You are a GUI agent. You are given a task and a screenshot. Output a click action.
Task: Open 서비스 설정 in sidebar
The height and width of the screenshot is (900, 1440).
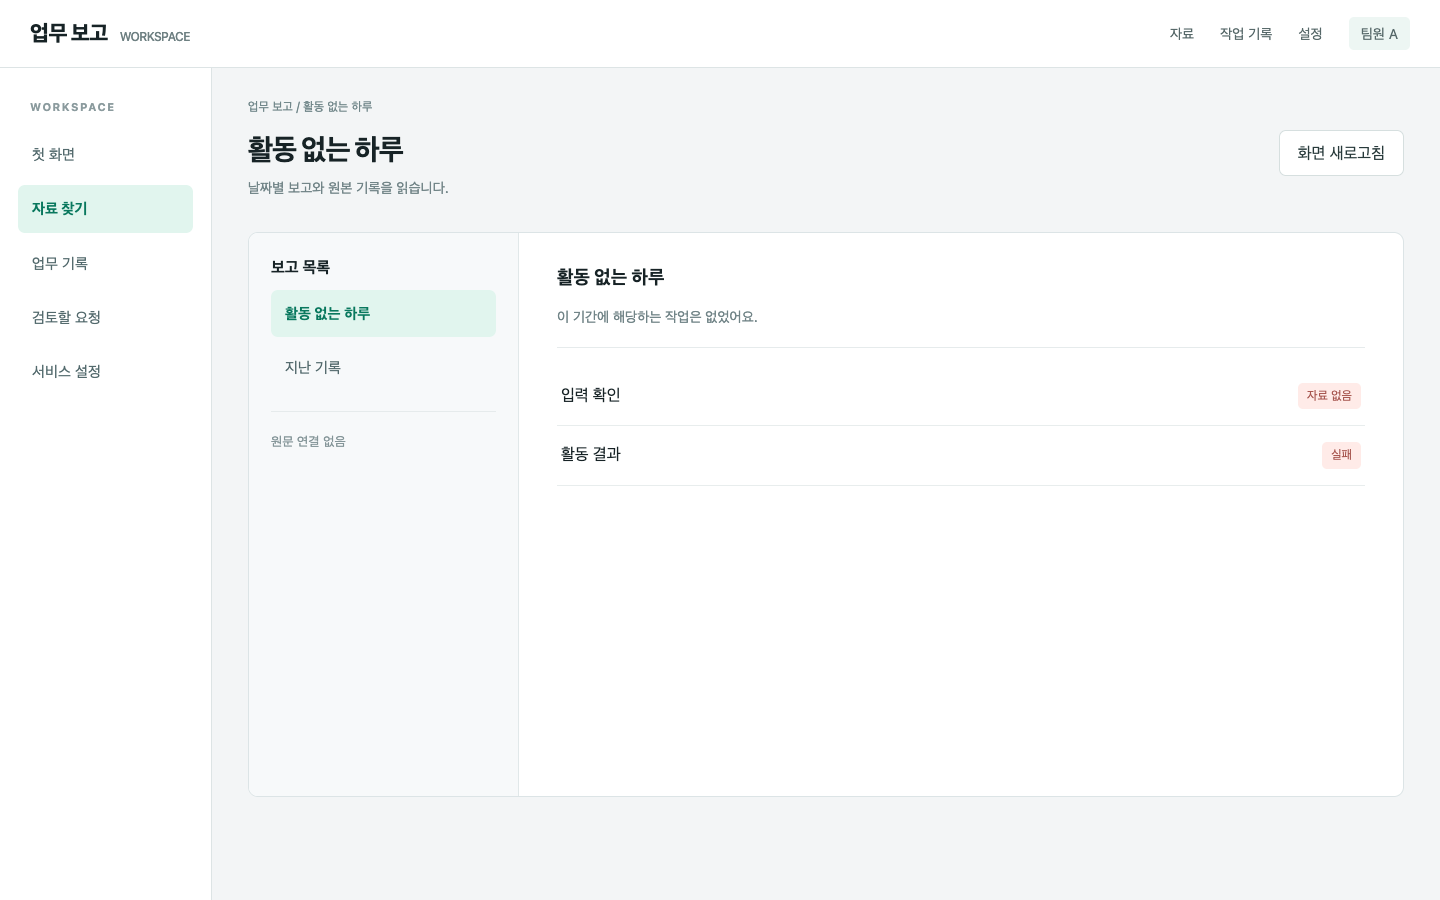105,371
